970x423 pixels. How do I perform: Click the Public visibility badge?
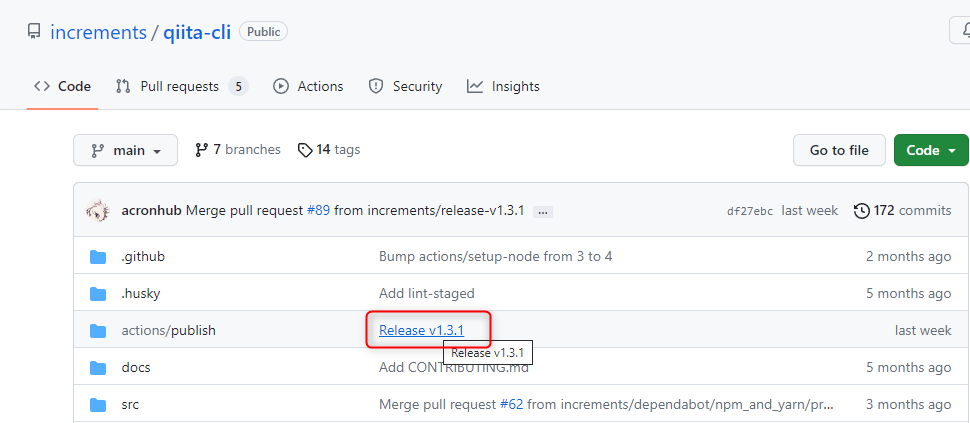(264, 32)
